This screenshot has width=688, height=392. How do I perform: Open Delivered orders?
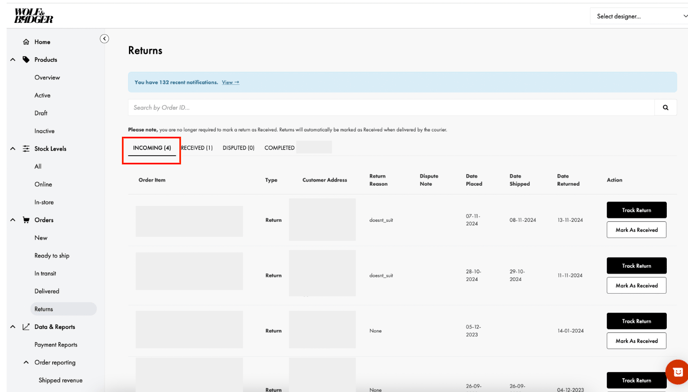(x=47, y=291)
